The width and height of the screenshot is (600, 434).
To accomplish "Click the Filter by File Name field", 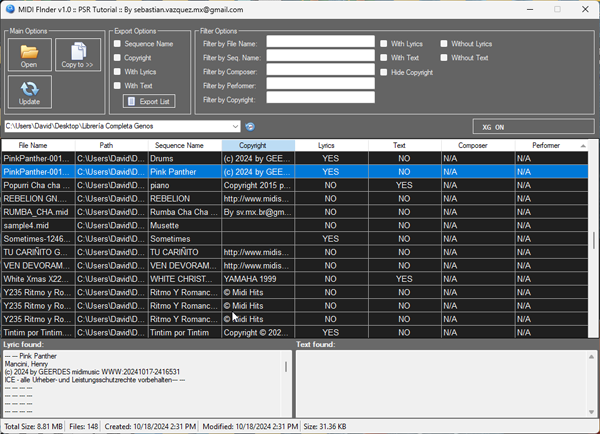I will [x=321, y=41].
